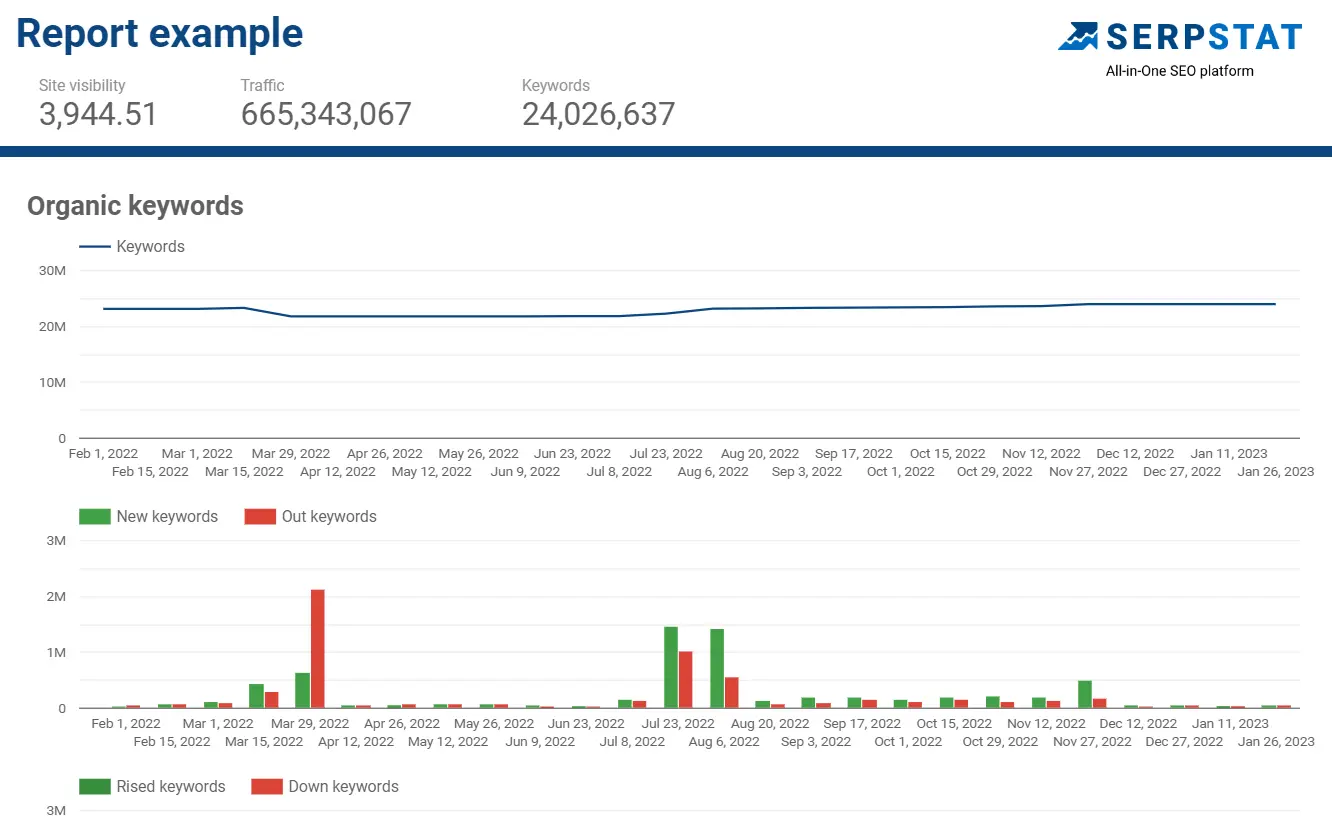This screenshot has width=1332, height=829.
Task: Select the Traffic value 665,343,067
Action: coord(326,114)
